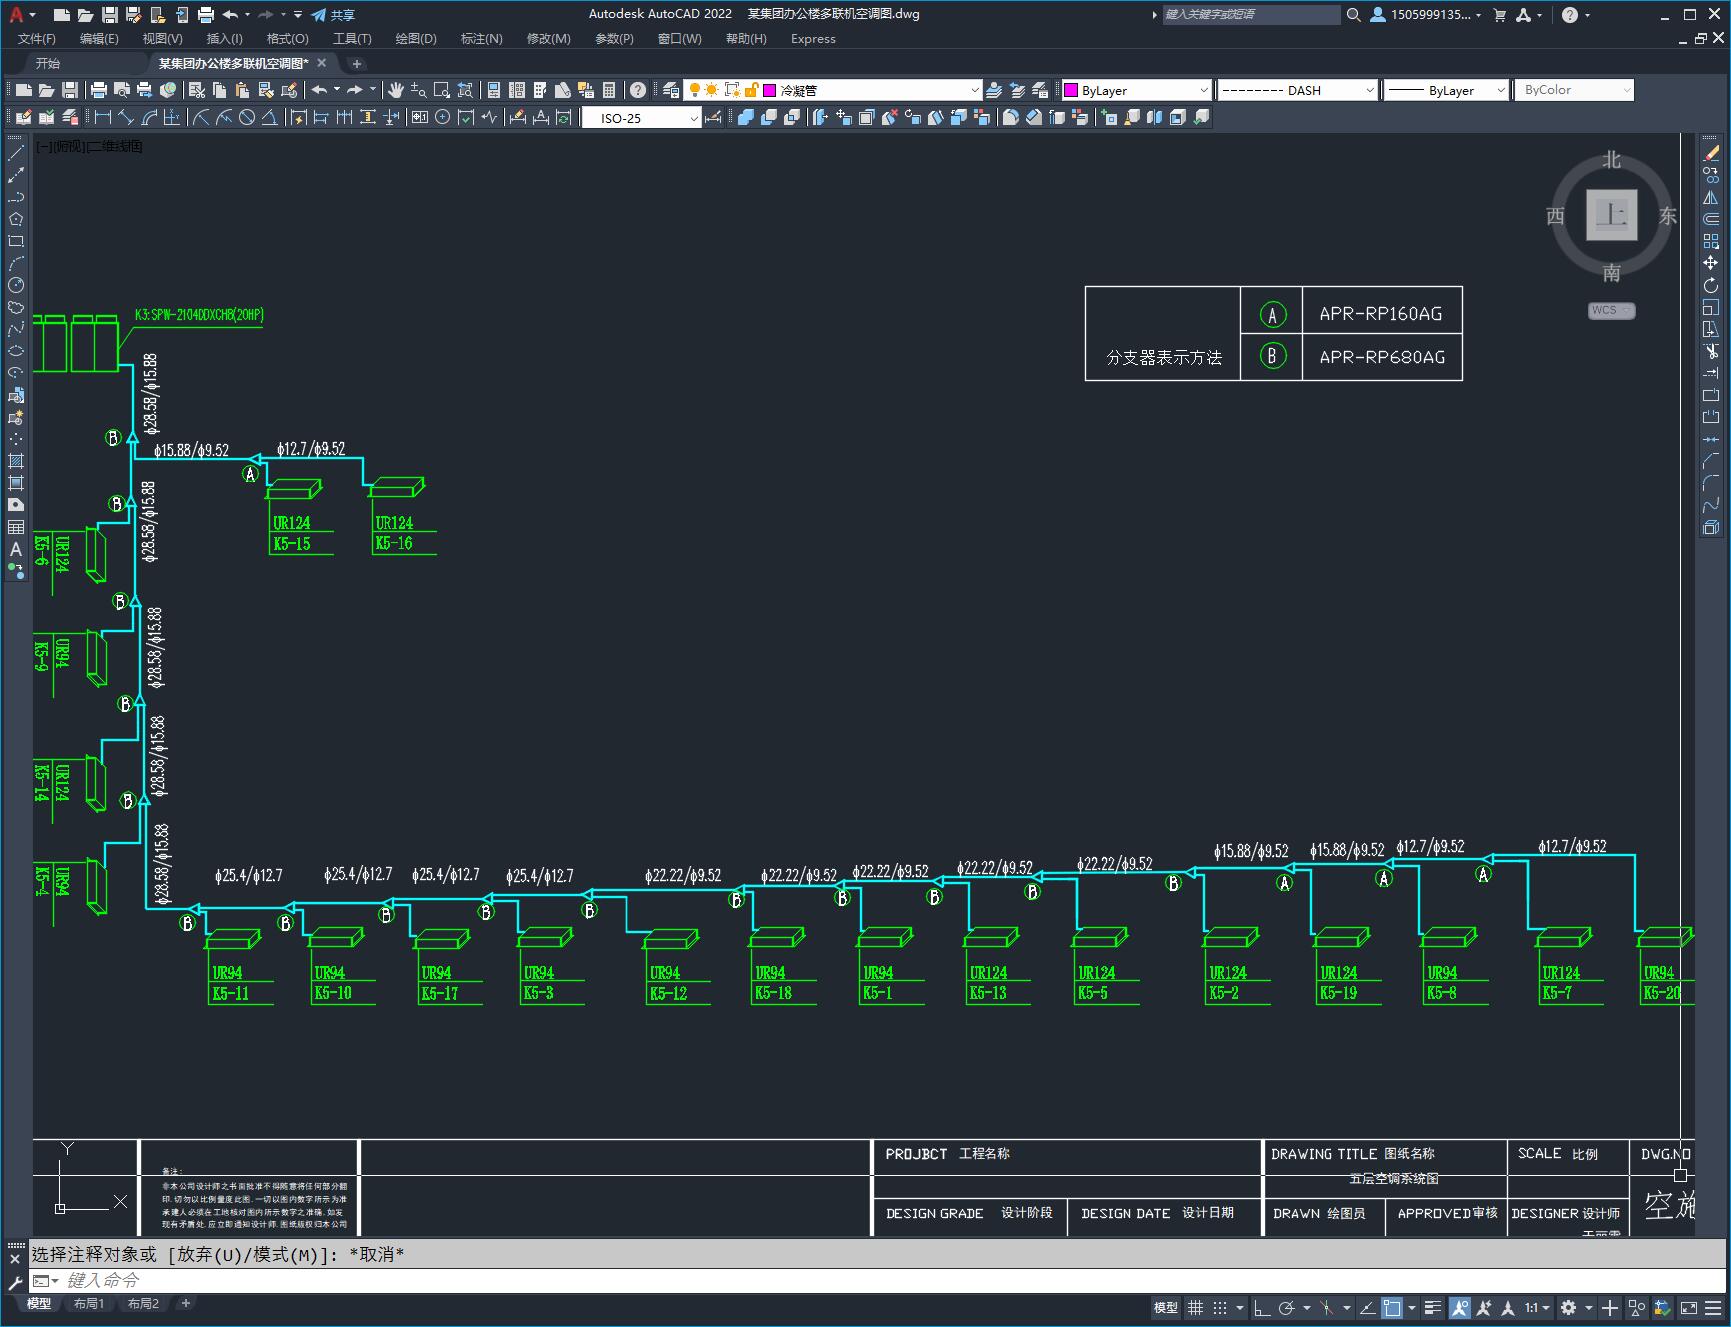
Task: Select the Mirror modify tool
Action: 1711,197
